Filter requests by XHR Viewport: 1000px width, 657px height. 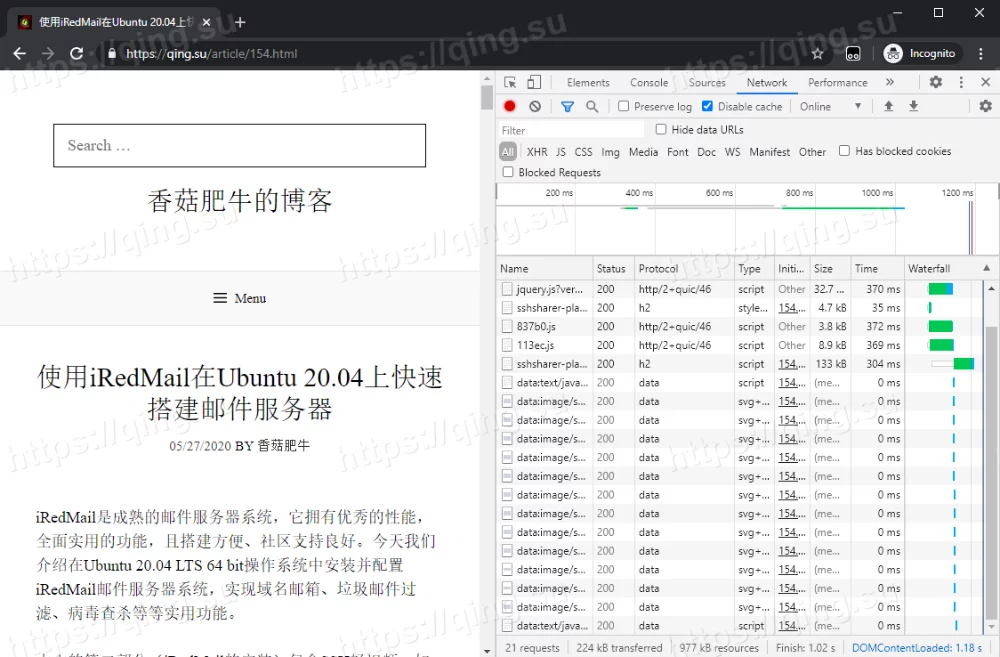(x=537, y=152)
